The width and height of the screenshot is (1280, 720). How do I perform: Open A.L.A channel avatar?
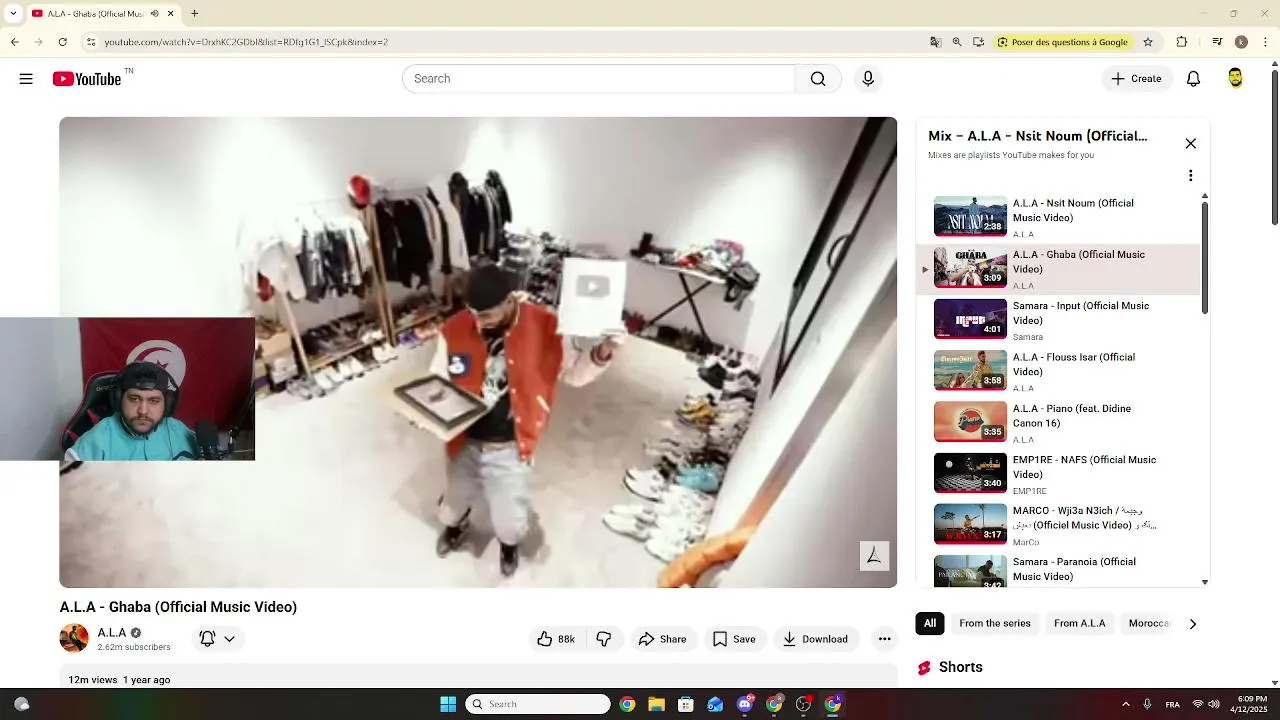(x=74, y=638)
